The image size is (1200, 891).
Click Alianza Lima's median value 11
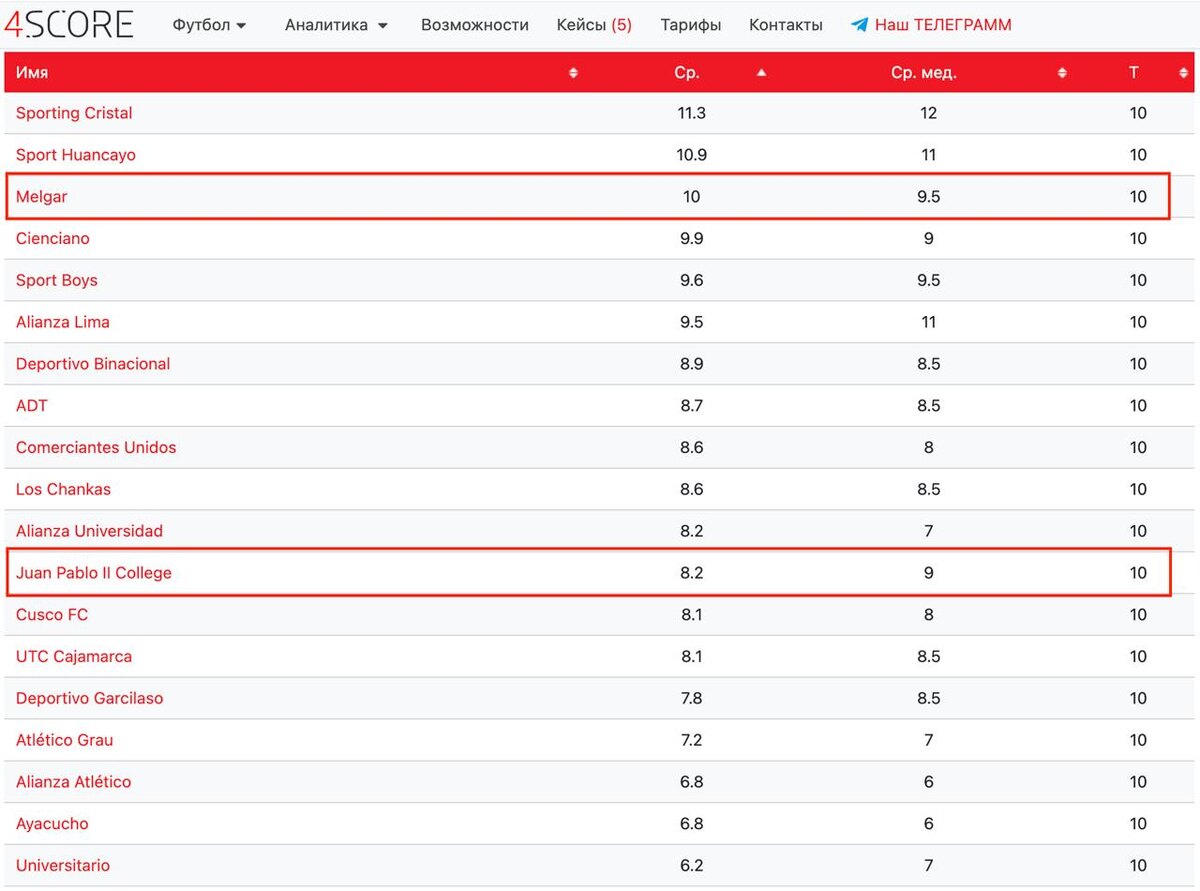tap(929, 322)
